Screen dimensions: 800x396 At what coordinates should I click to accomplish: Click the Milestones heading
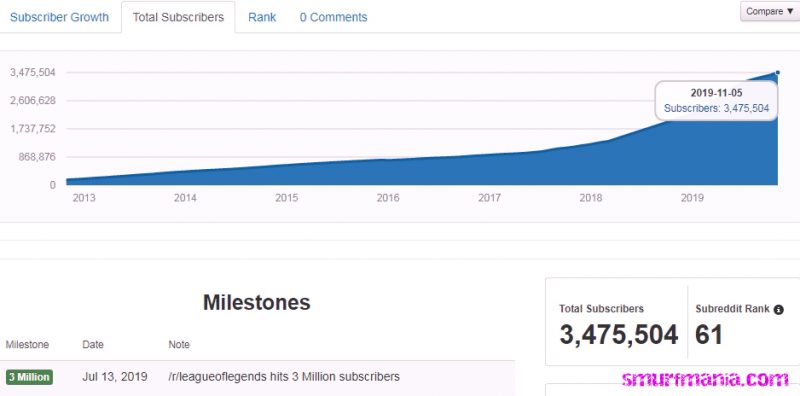click(x=257, y=302)
